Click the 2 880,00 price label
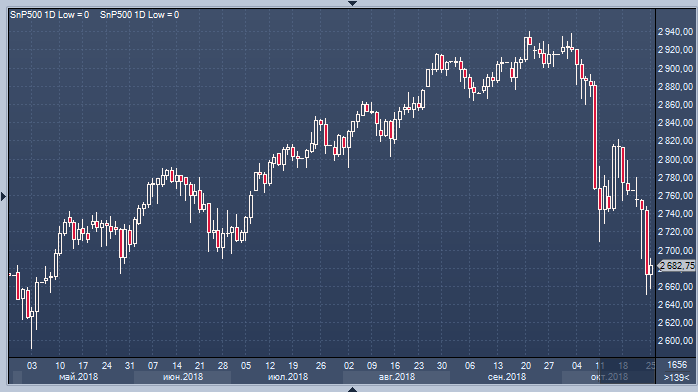698x392 pixels. (675, 86)
